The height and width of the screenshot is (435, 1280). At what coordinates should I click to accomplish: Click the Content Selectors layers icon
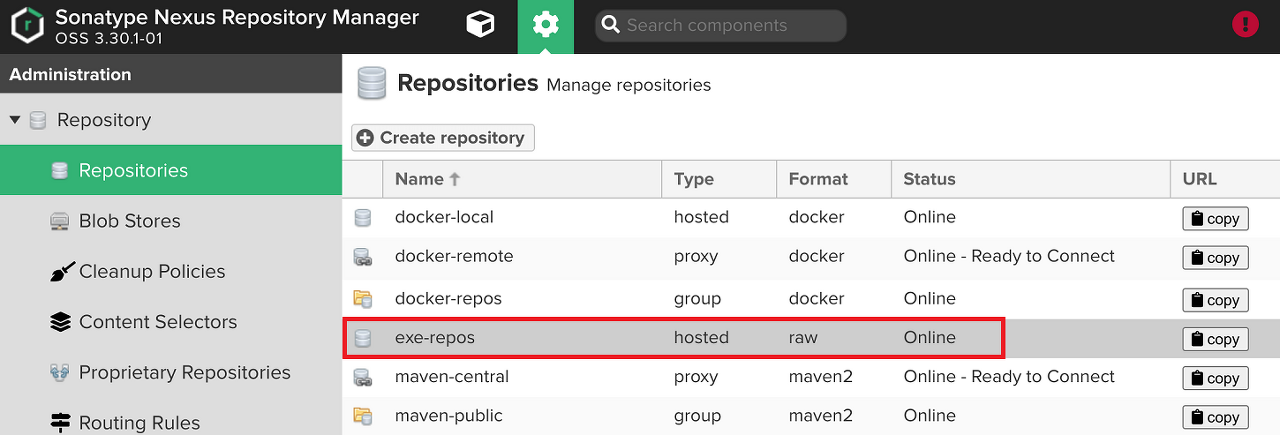[60, 322]
